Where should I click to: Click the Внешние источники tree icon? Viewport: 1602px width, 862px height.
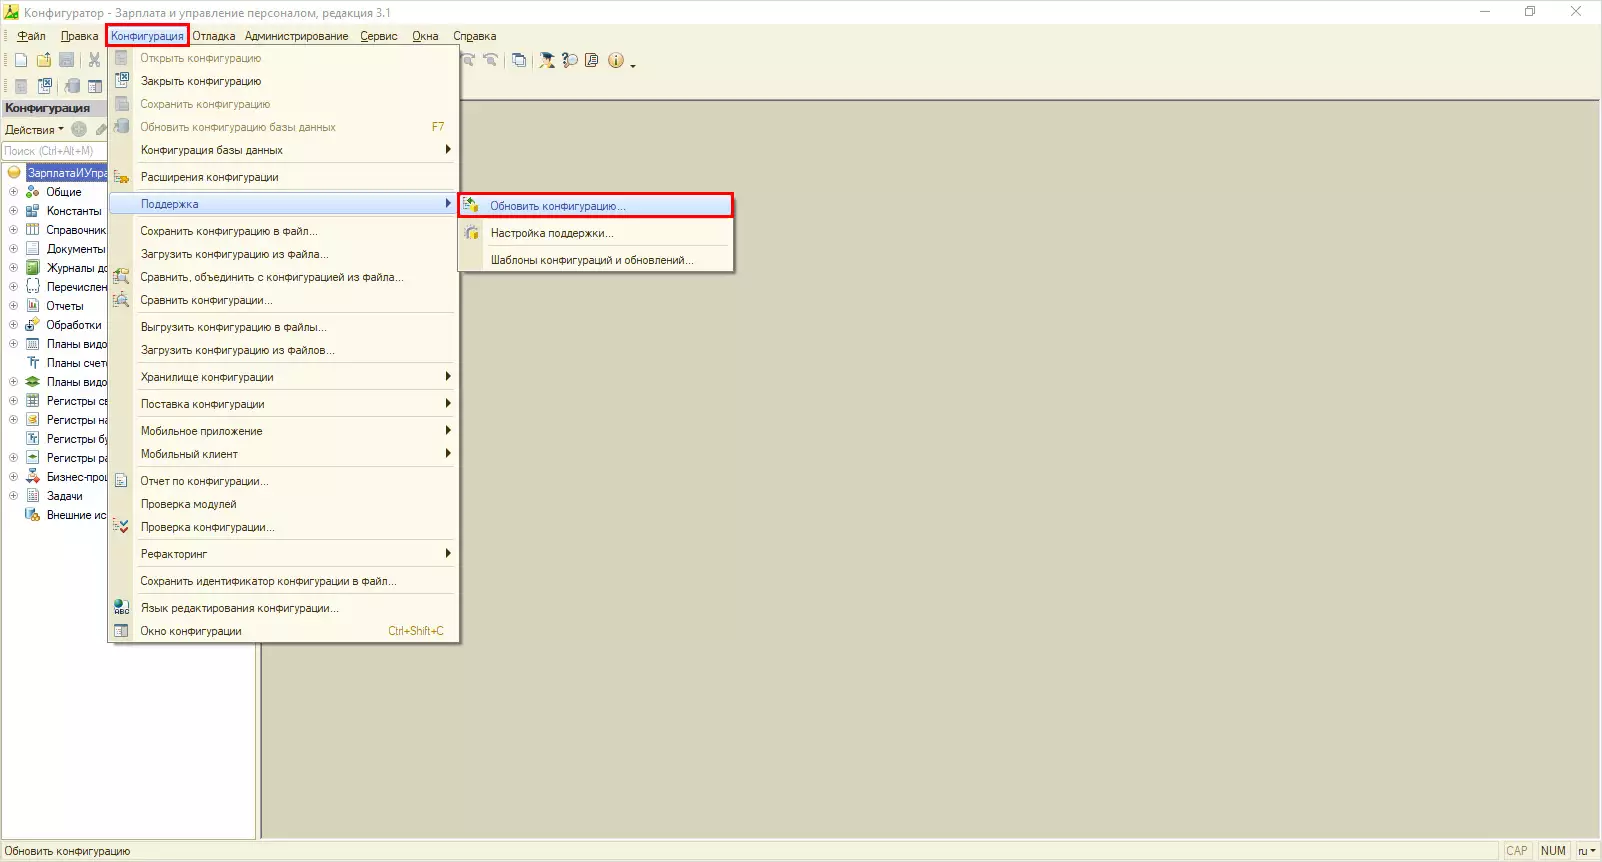click(x=33, y=515)
